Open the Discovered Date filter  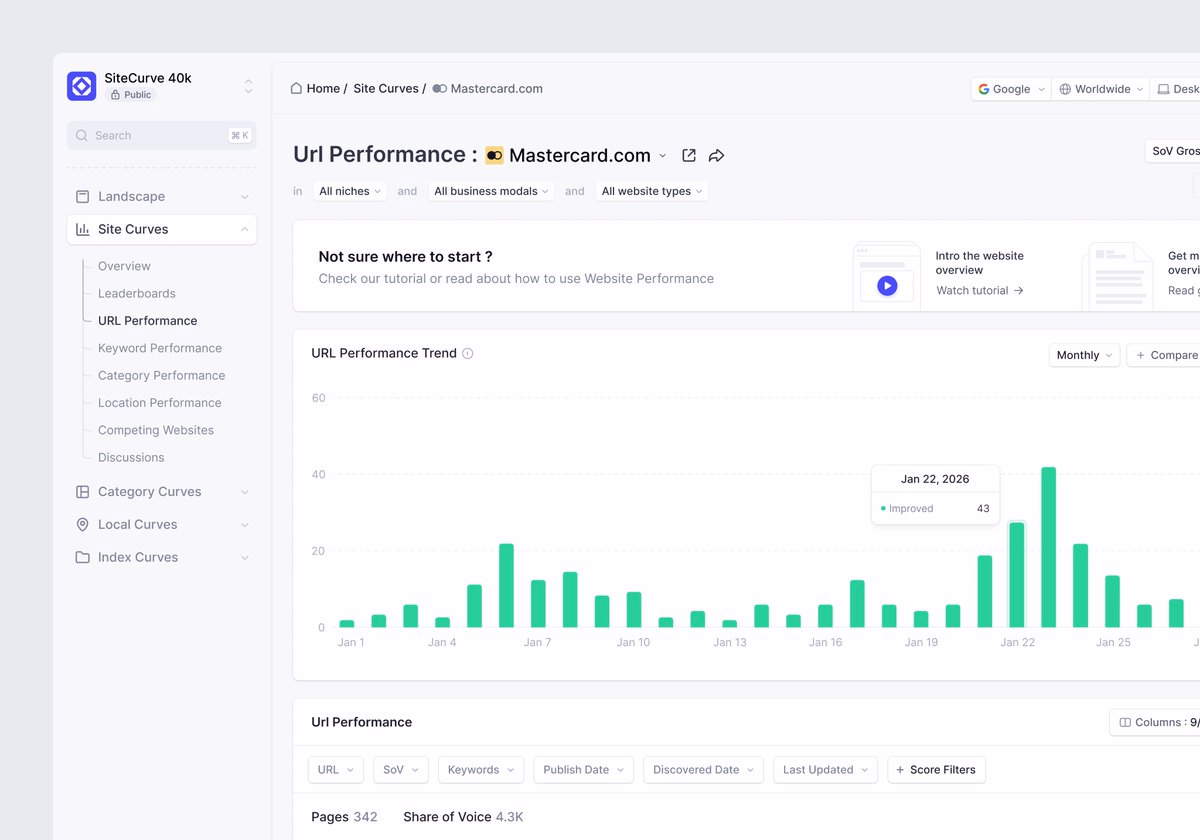point(704,770)
